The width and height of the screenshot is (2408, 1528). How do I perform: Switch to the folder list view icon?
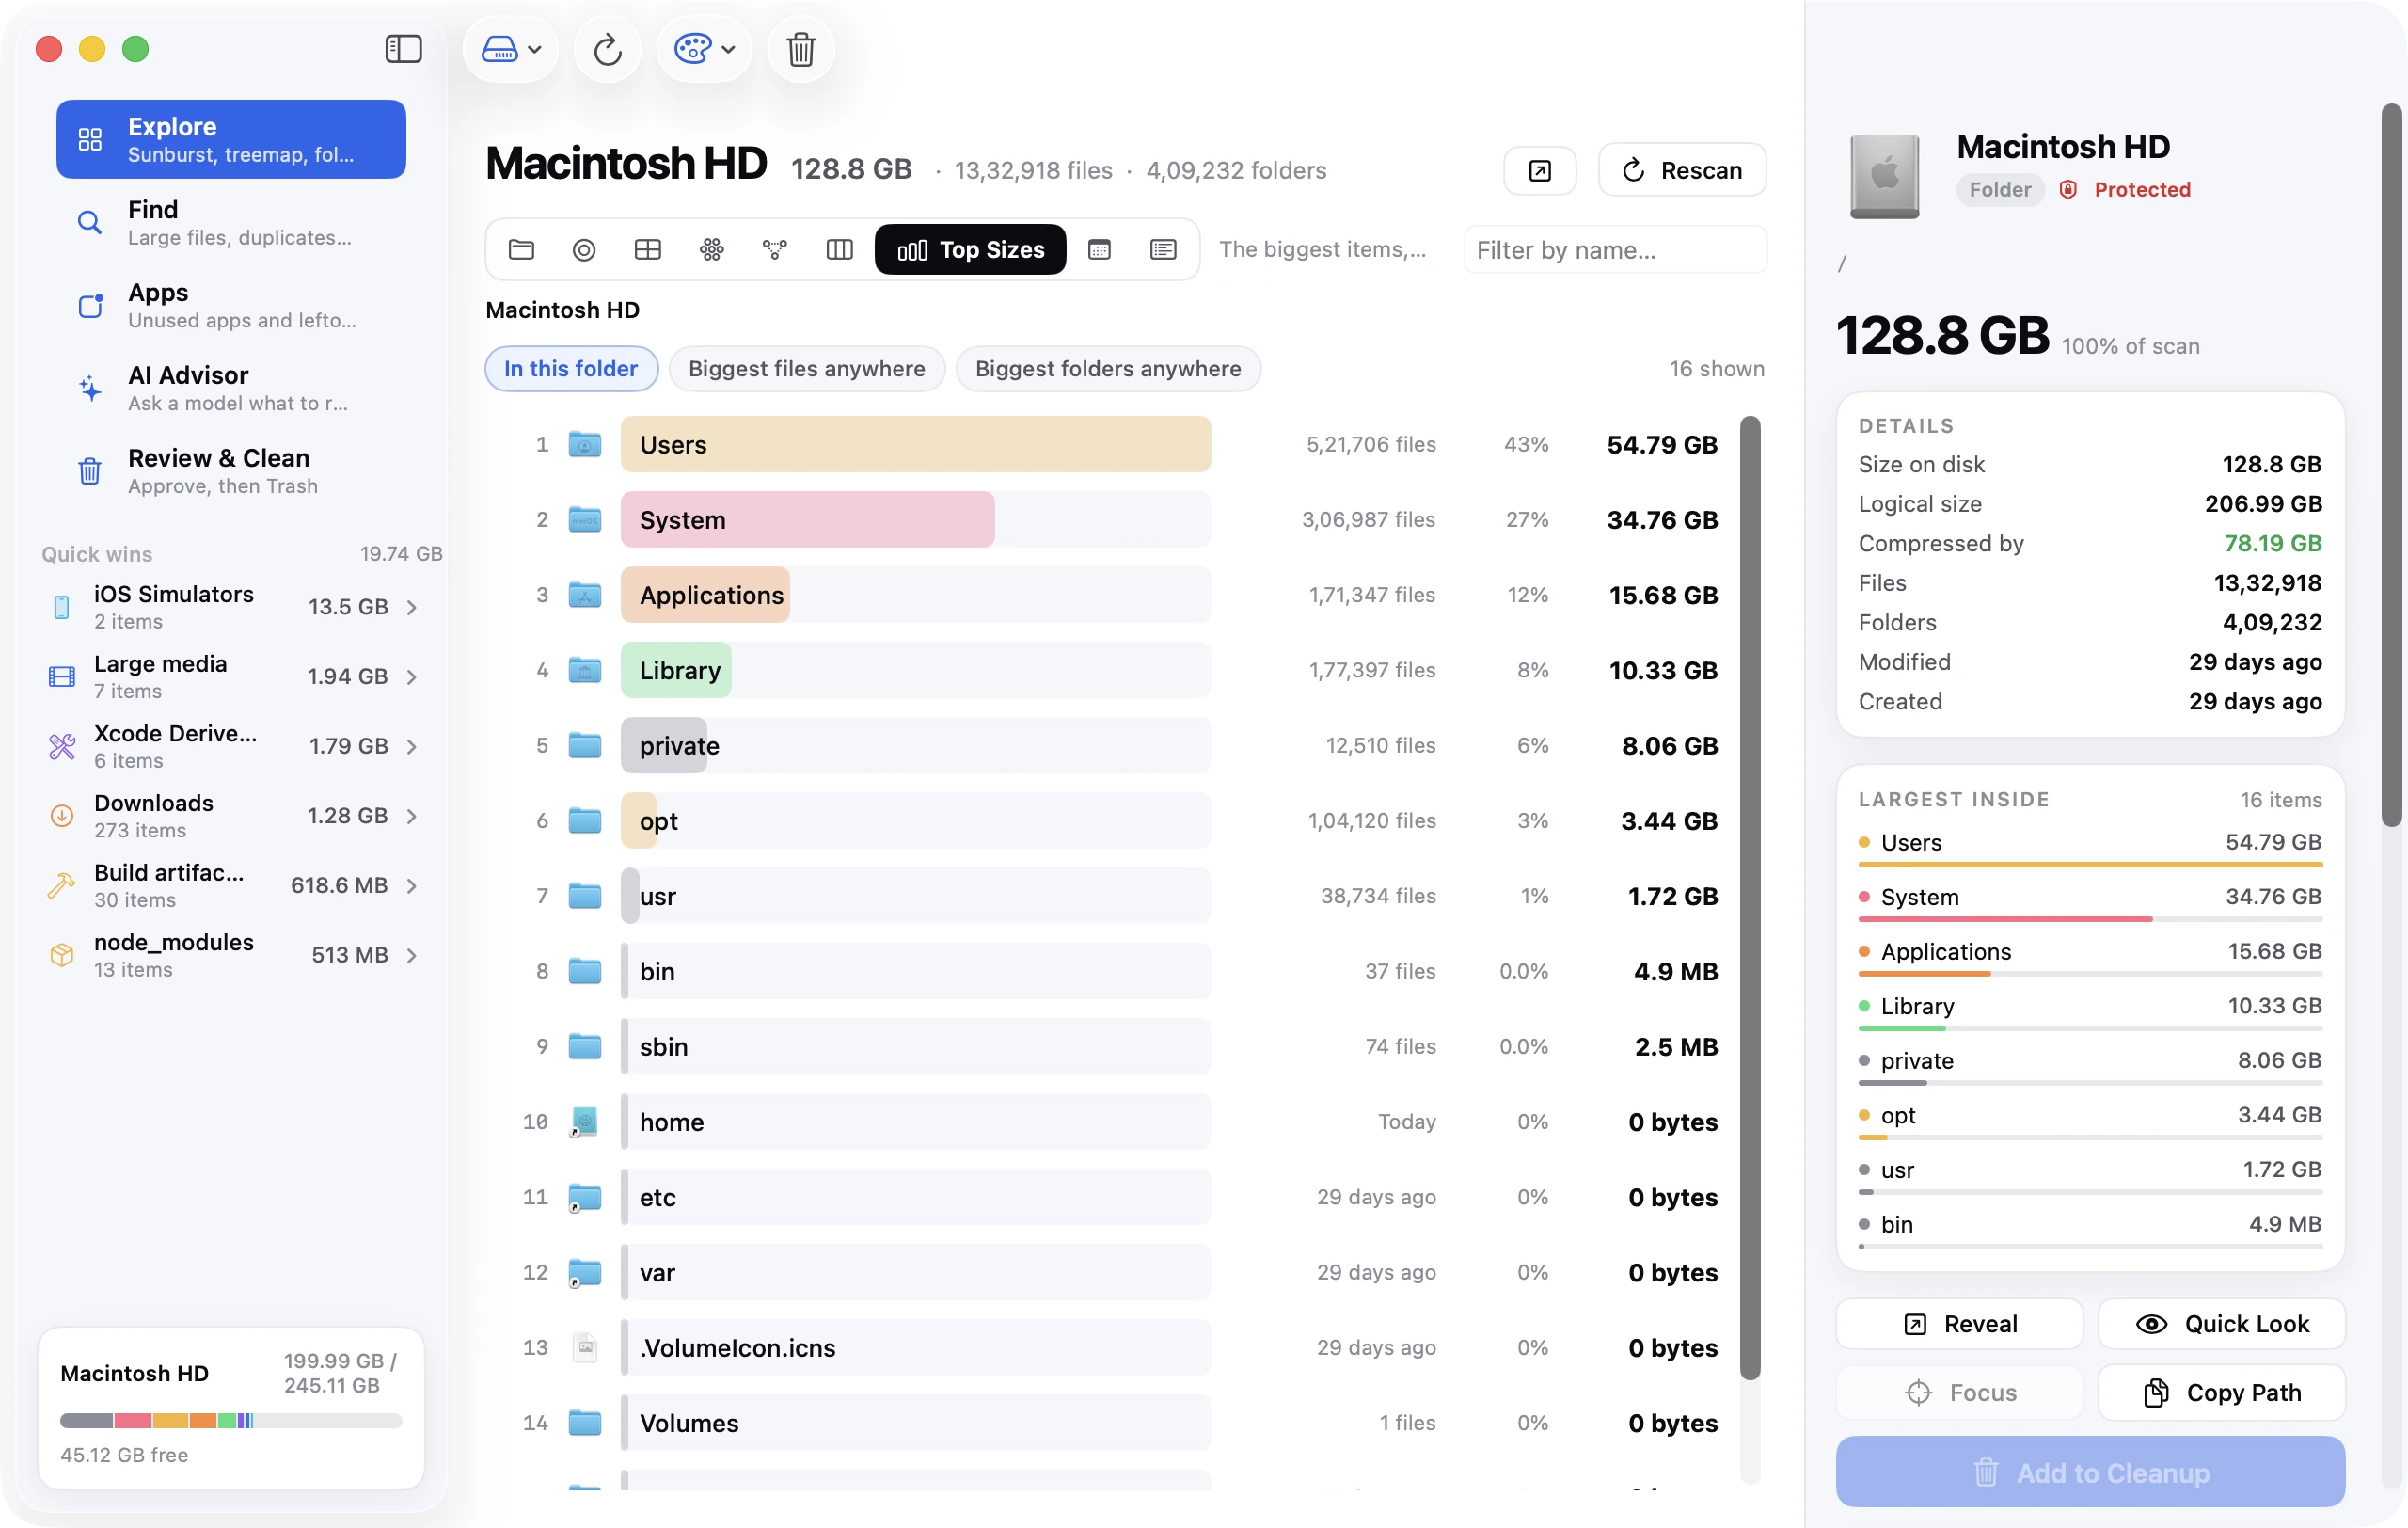pos(521,249)
